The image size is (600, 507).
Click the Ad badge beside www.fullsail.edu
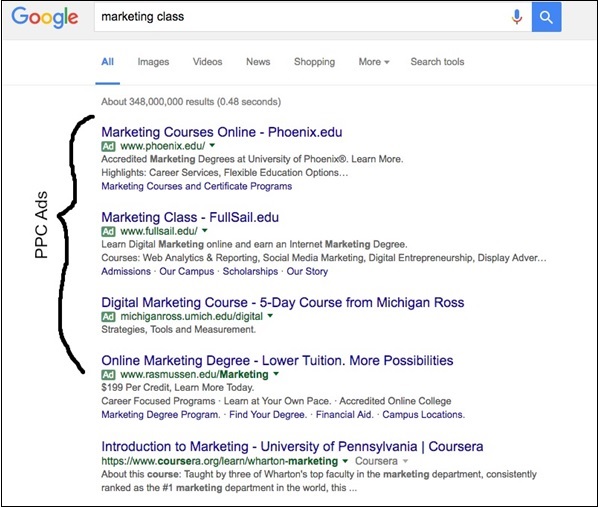click(109, 231)
